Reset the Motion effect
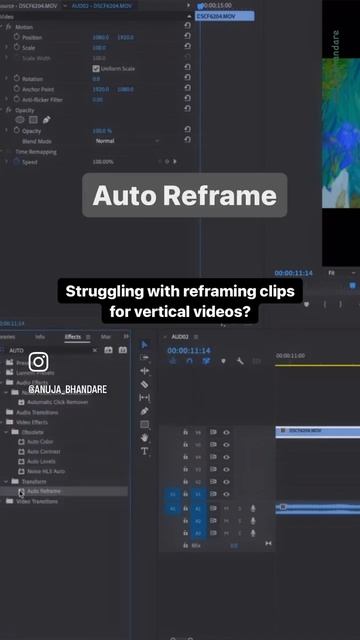The width and height of the screenshot is (360, 640). tap(187, 26)
